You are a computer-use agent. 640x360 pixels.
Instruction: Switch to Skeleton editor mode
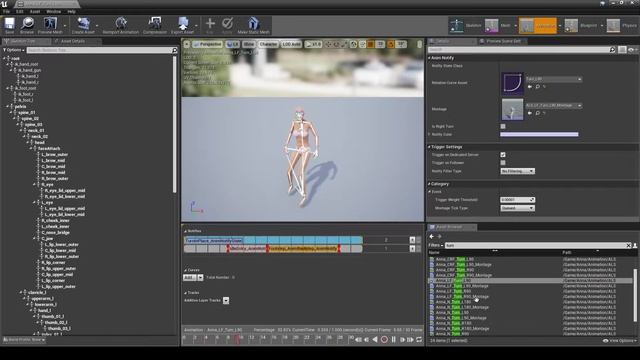tap(466, 25)
